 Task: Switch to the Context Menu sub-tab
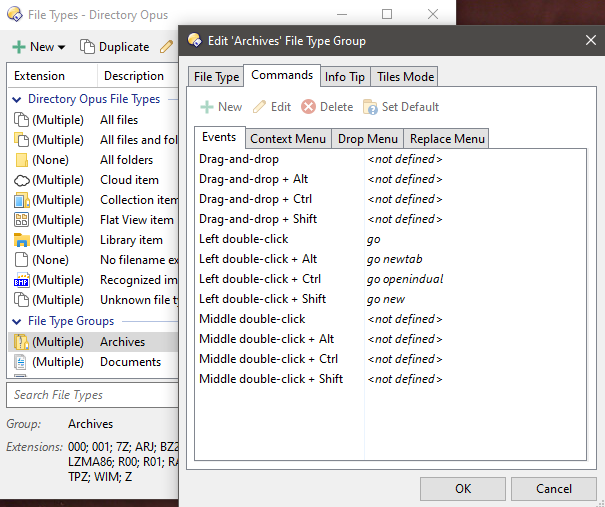288,139
